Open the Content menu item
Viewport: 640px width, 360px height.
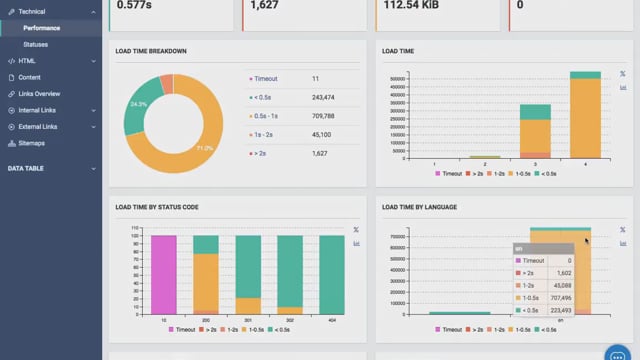pos(29,78)
